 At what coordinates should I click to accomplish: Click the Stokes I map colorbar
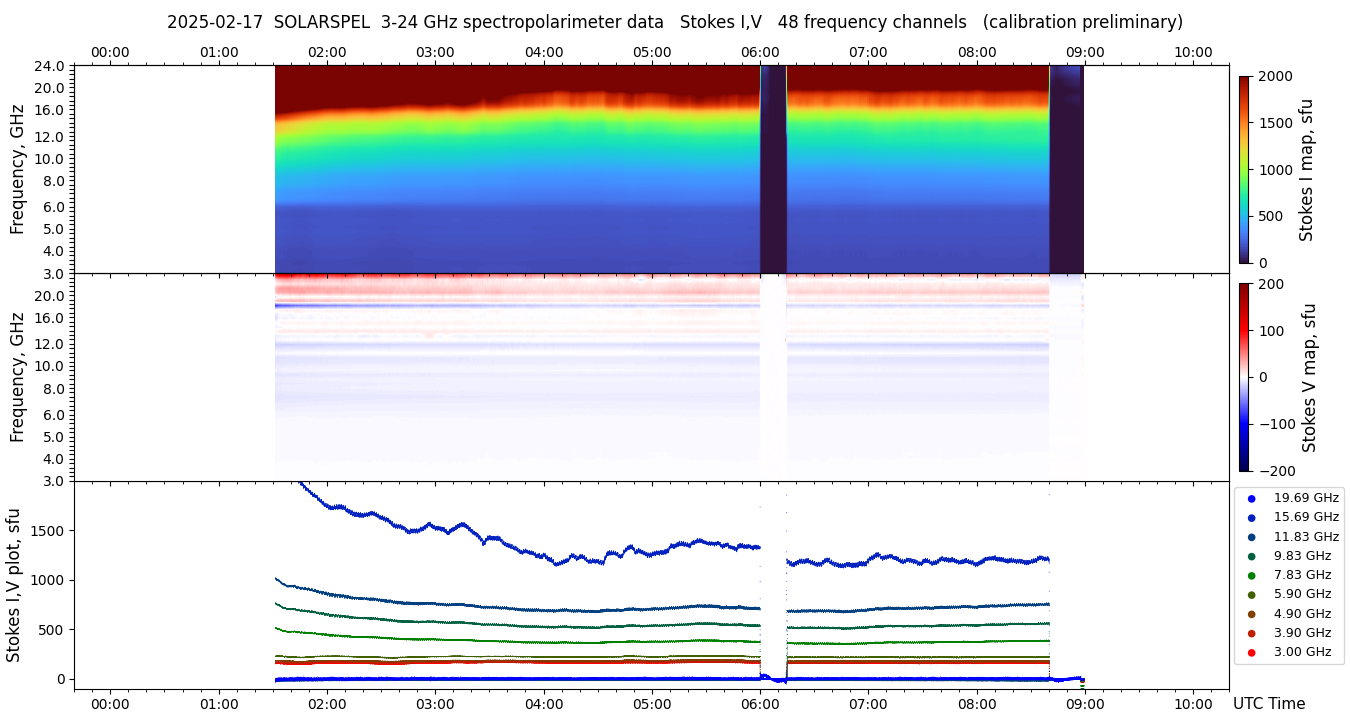(x=1244, y=169)
